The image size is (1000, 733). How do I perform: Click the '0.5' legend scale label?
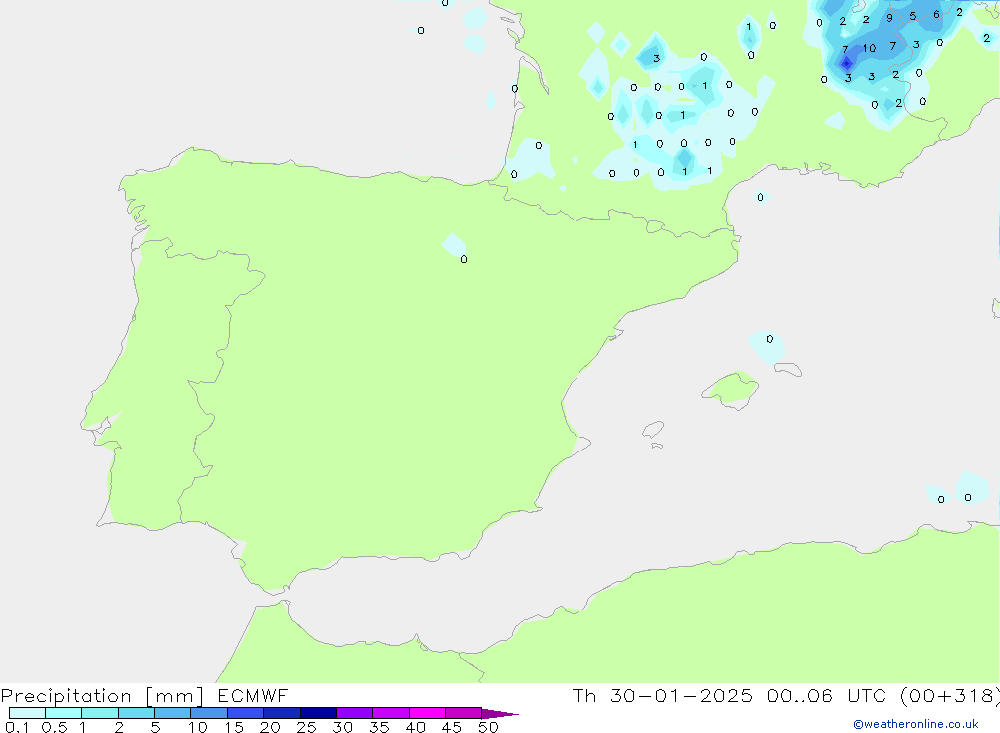(54, 727)
